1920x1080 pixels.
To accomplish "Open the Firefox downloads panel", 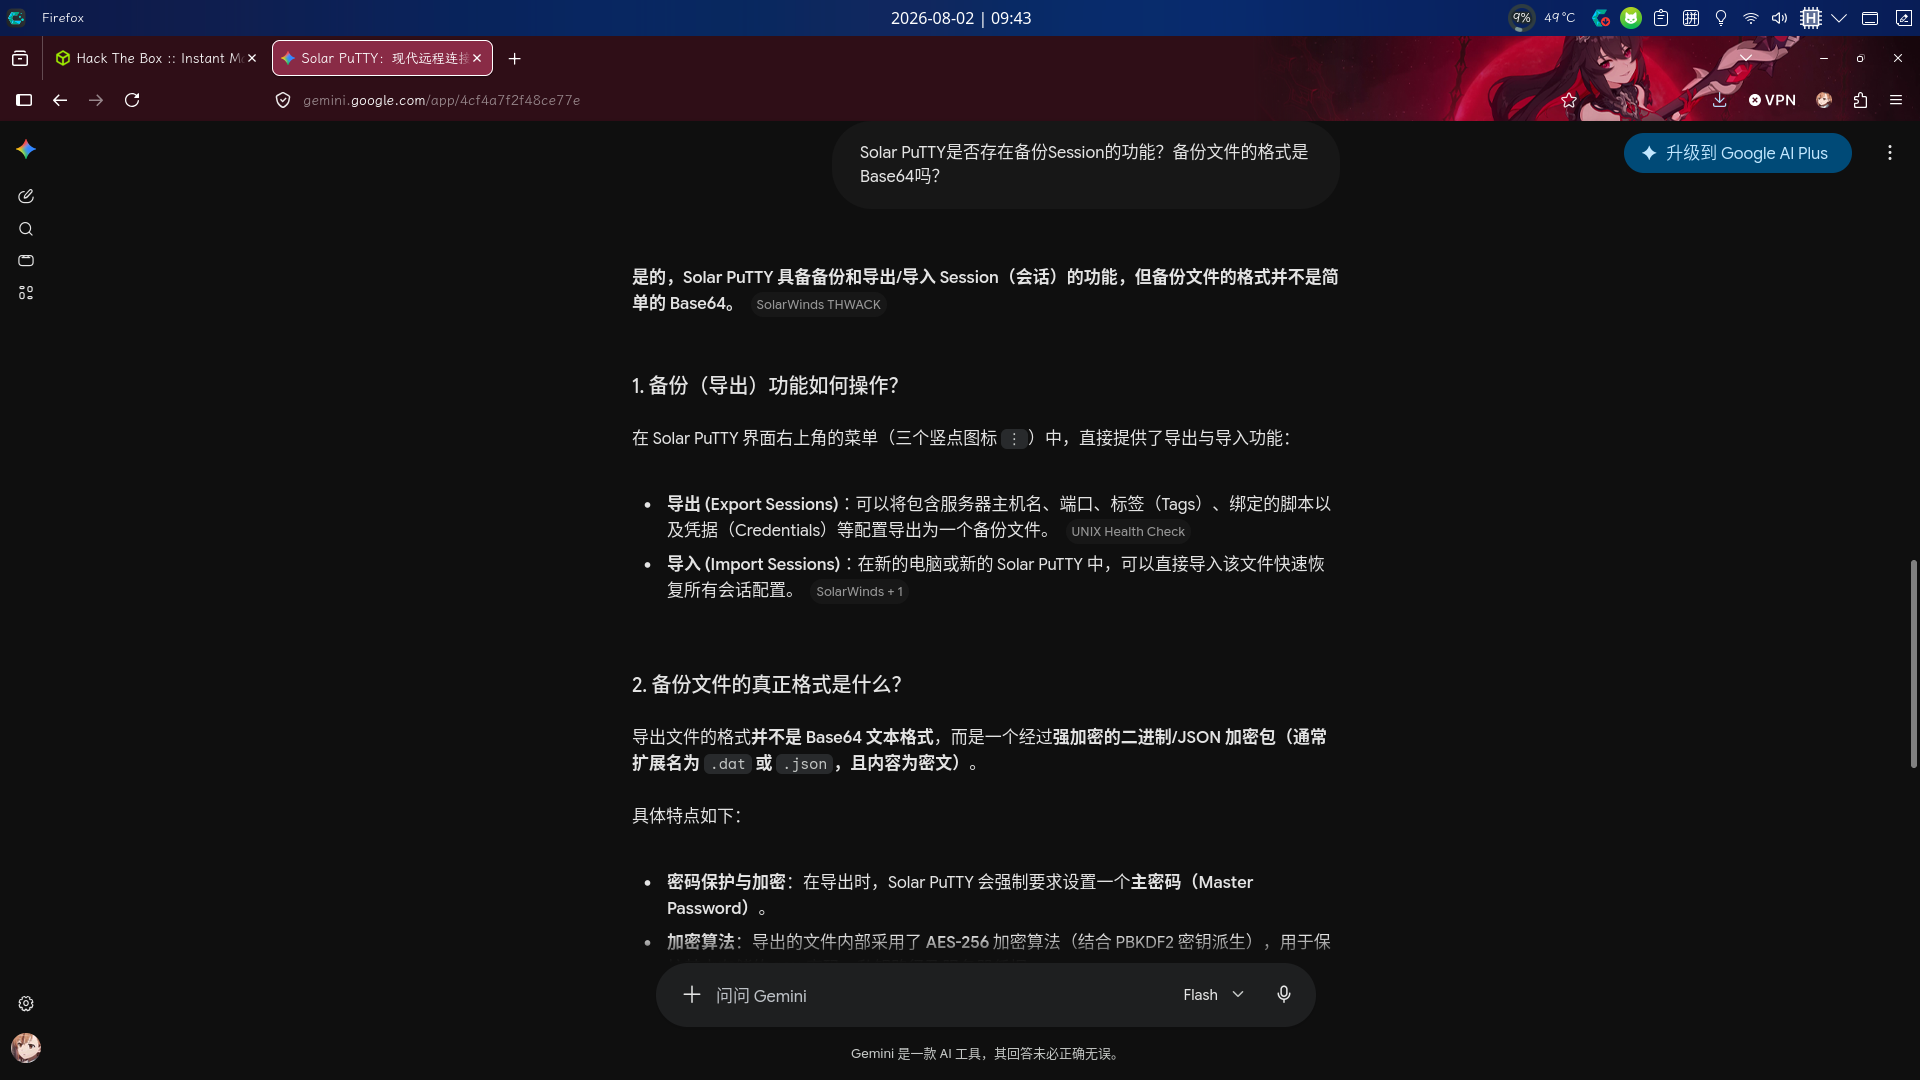I will click(x=1719, y=100).
